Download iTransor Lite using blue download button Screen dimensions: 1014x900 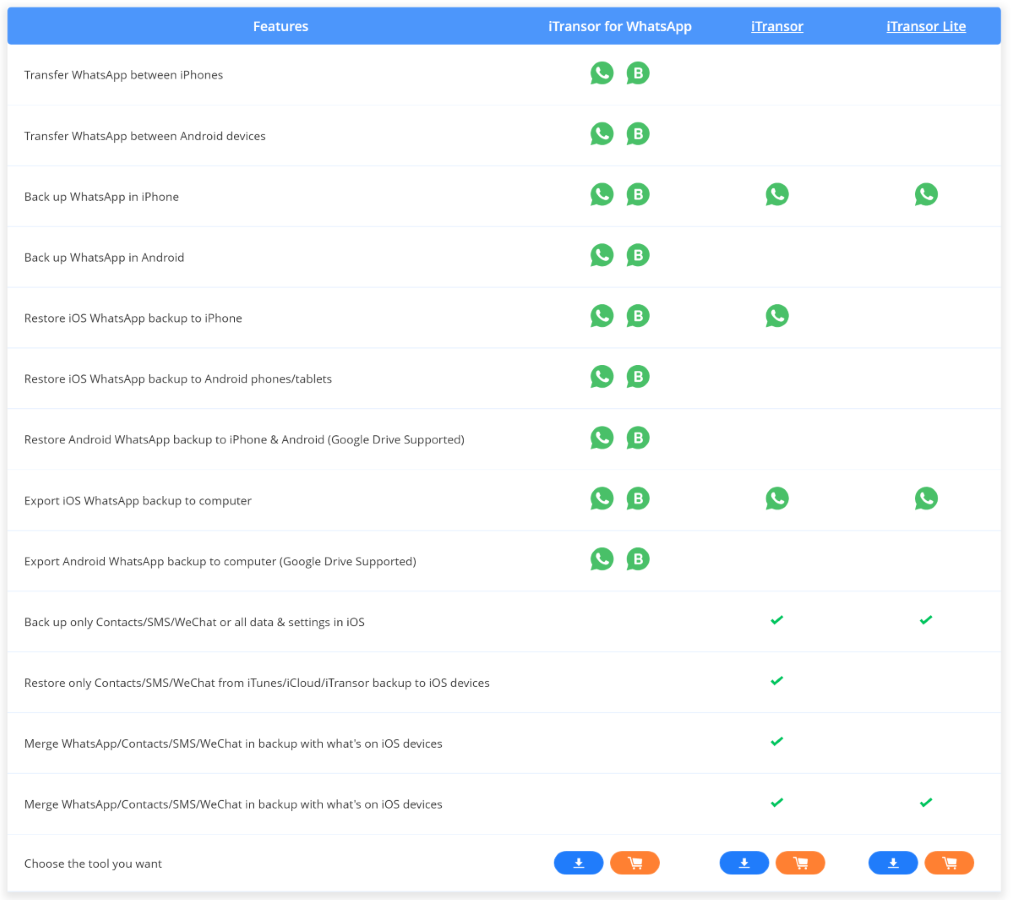pos(893,863)
